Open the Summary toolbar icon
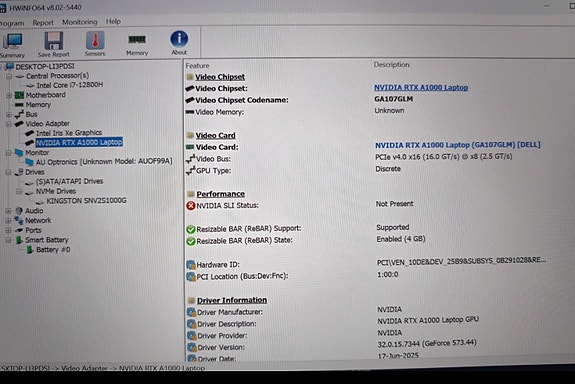This screenshot has height=384, width=575. (x=12, y=45)
